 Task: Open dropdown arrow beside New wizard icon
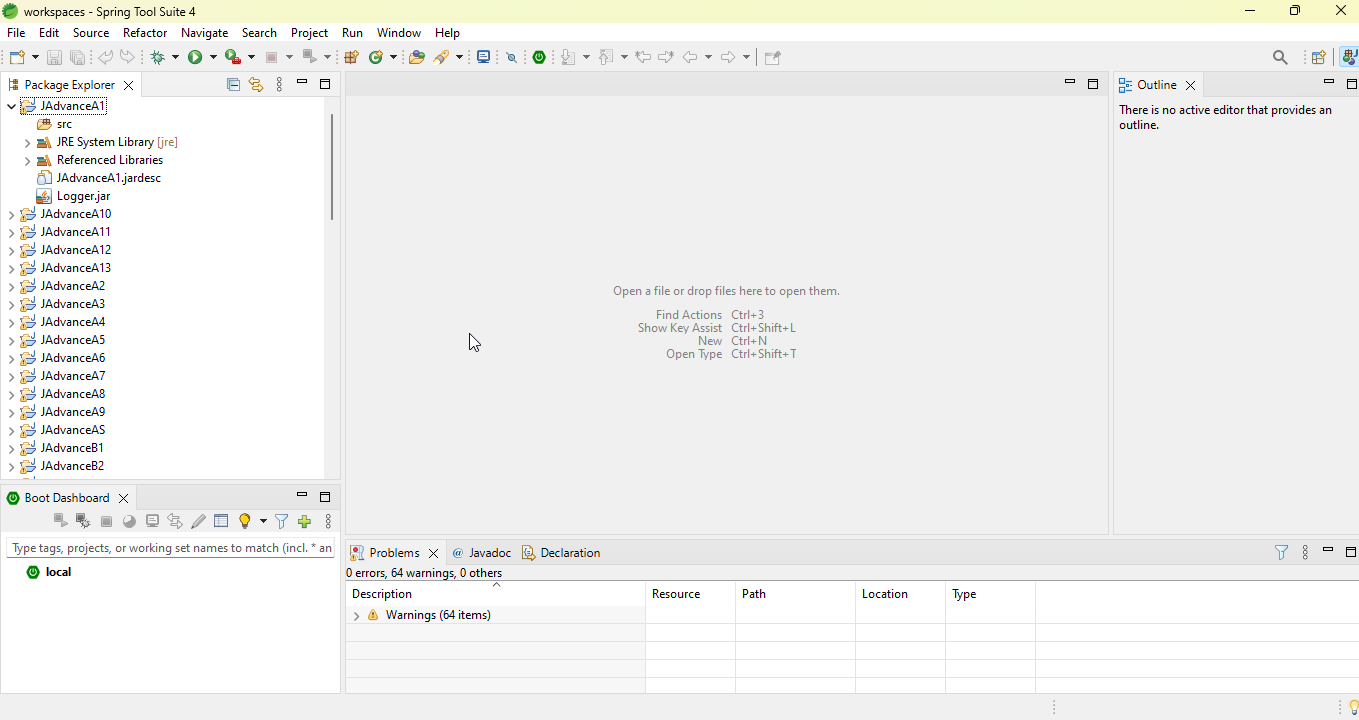tap(35, 58)
